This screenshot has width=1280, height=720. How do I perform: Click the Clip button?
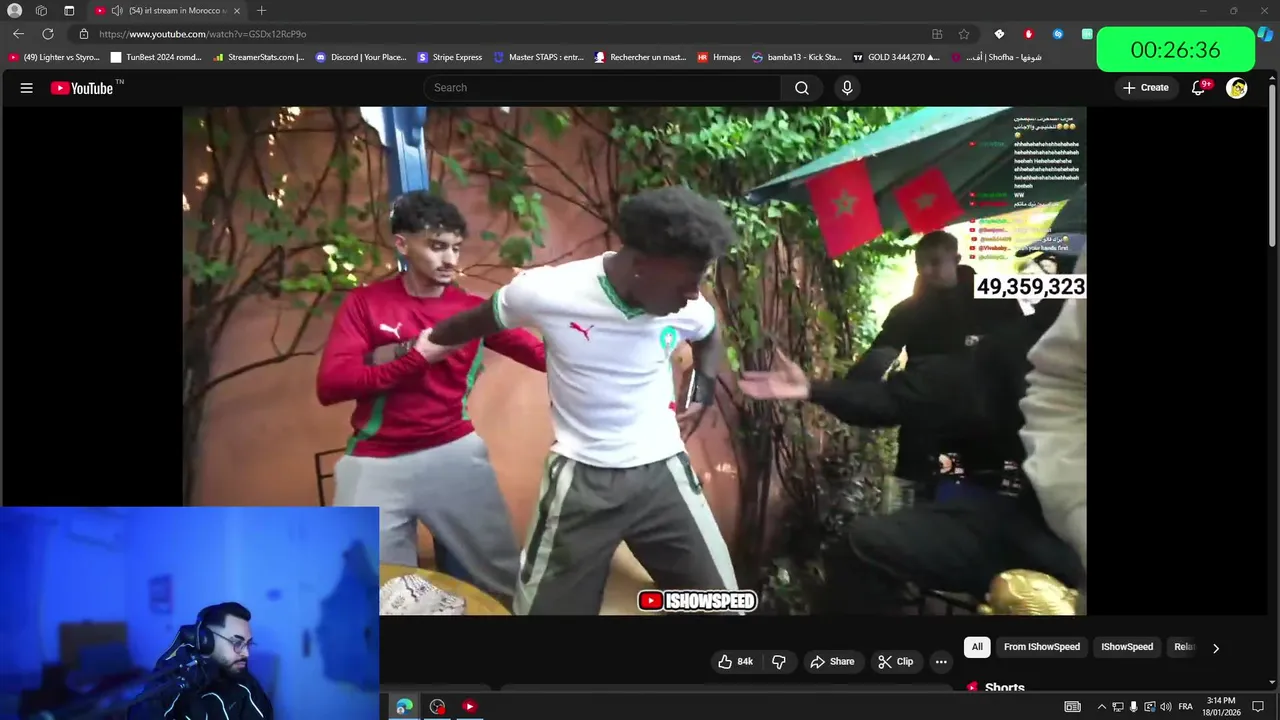895,662
